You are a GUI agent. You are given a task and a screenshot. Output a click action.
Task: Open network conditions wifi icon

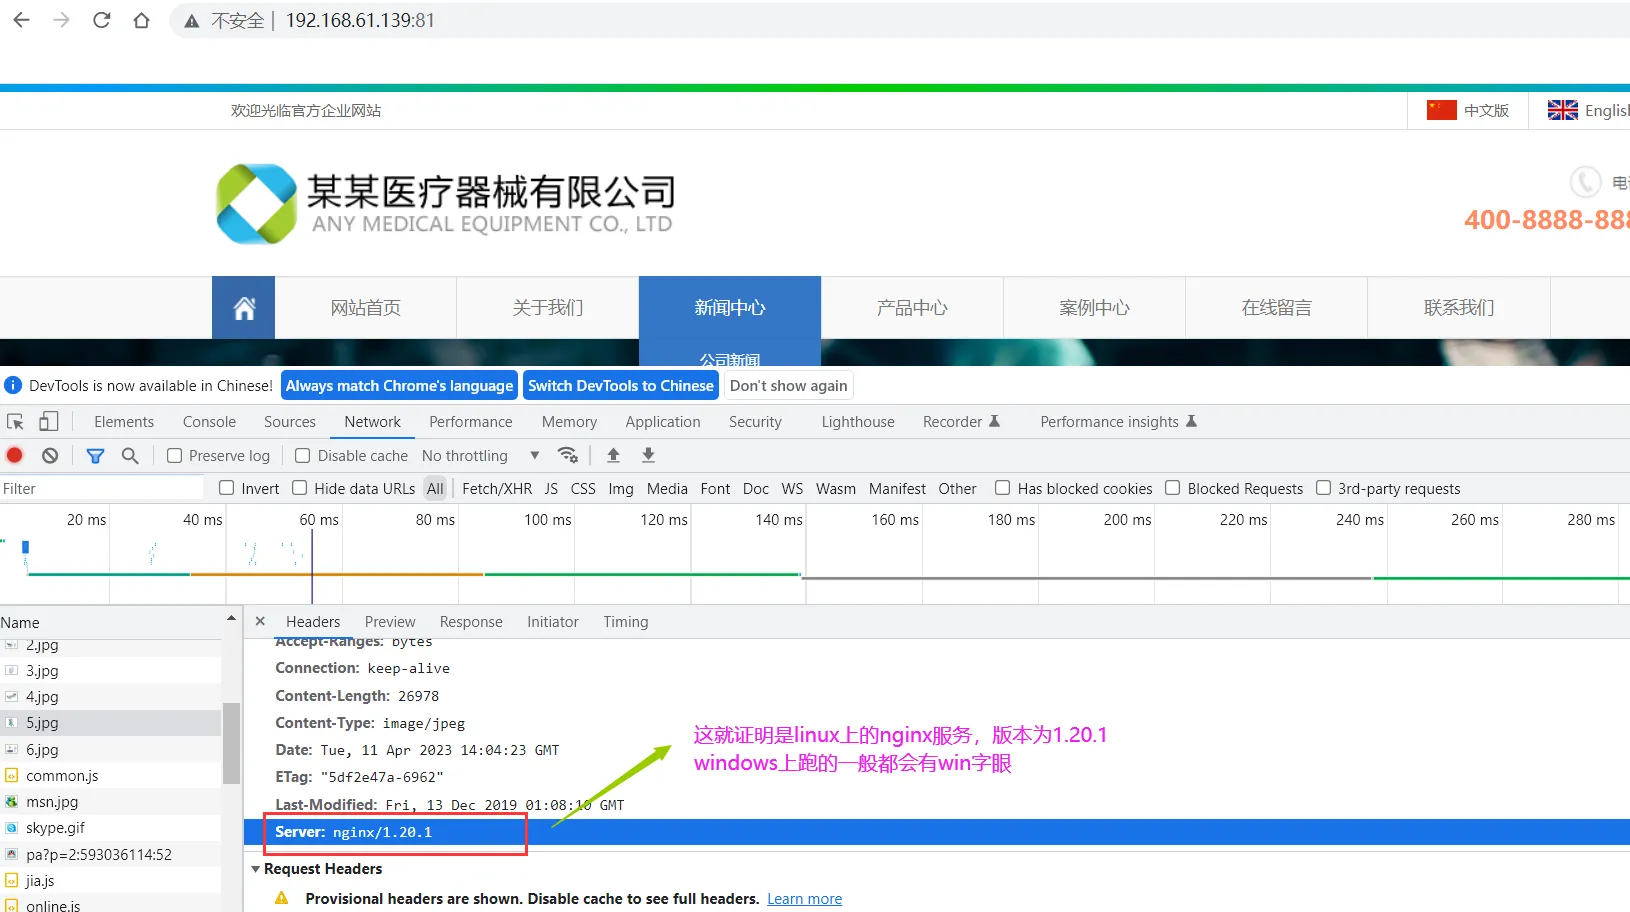pos(568,456)
